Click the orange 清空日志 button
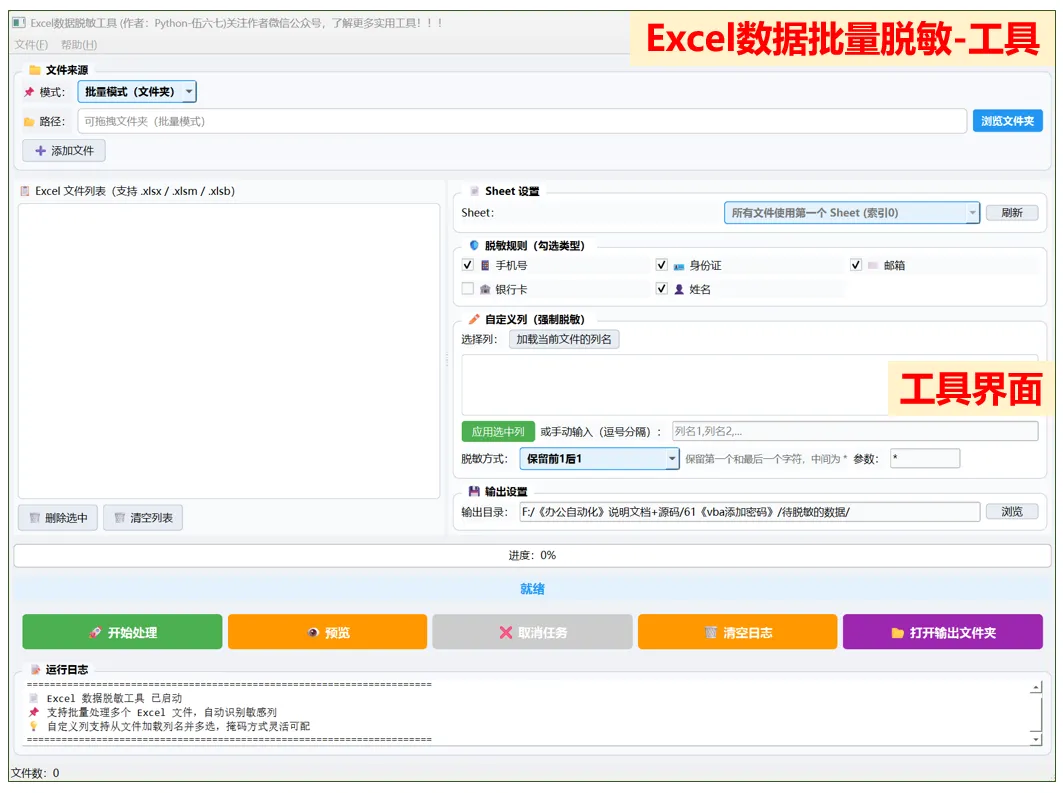The image size is (1063, 793). tap(738, 632)
